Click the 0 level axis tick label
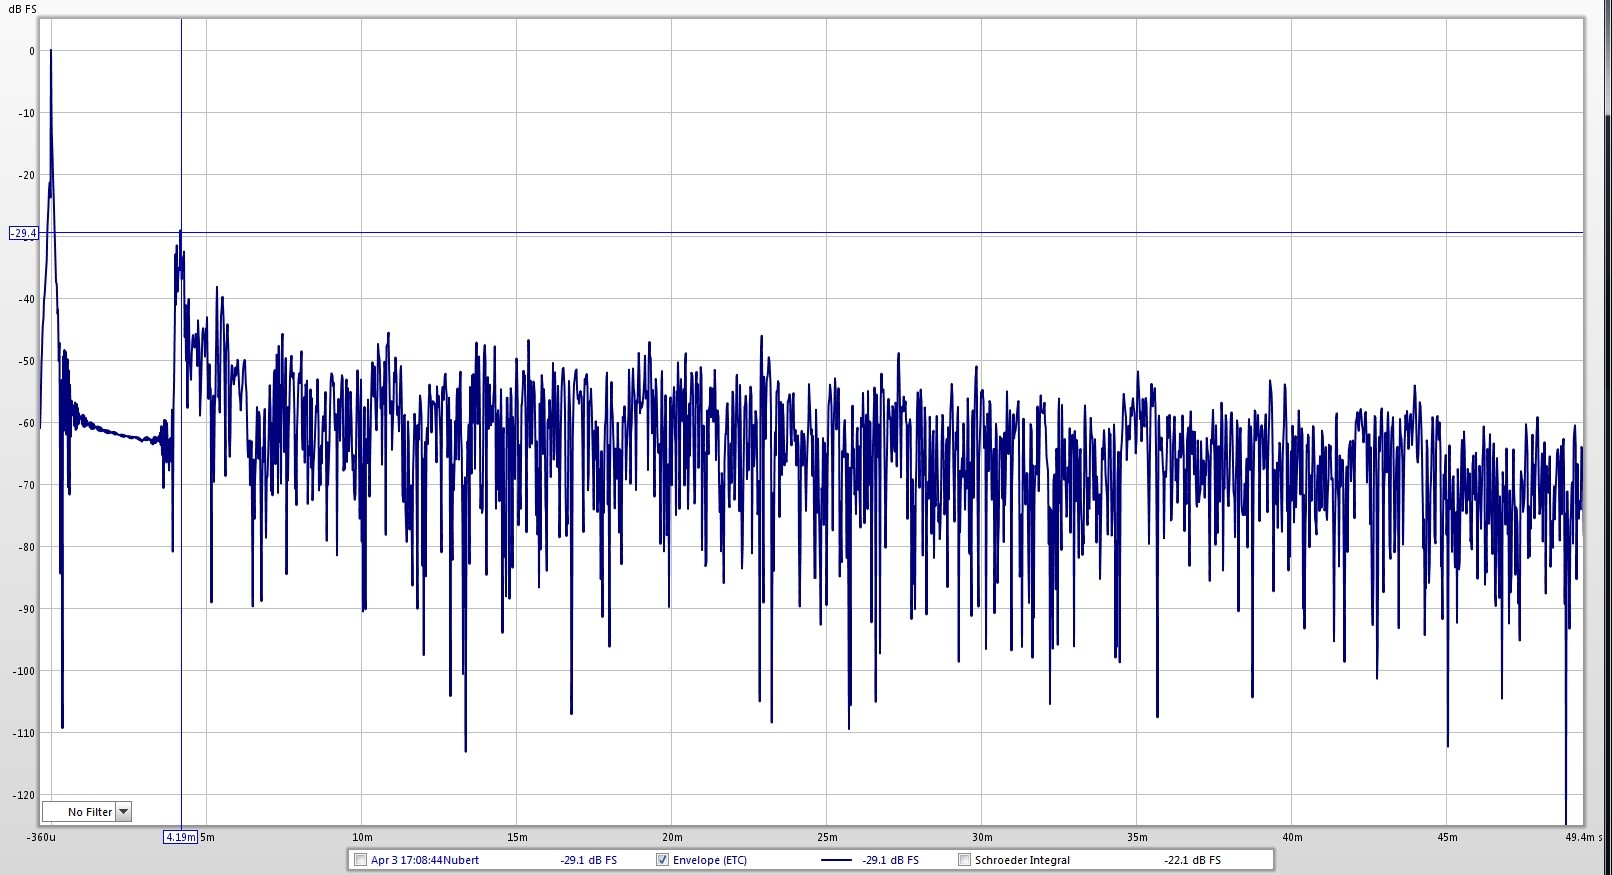This screenshot has height=875, width=1612. point(32,51)
